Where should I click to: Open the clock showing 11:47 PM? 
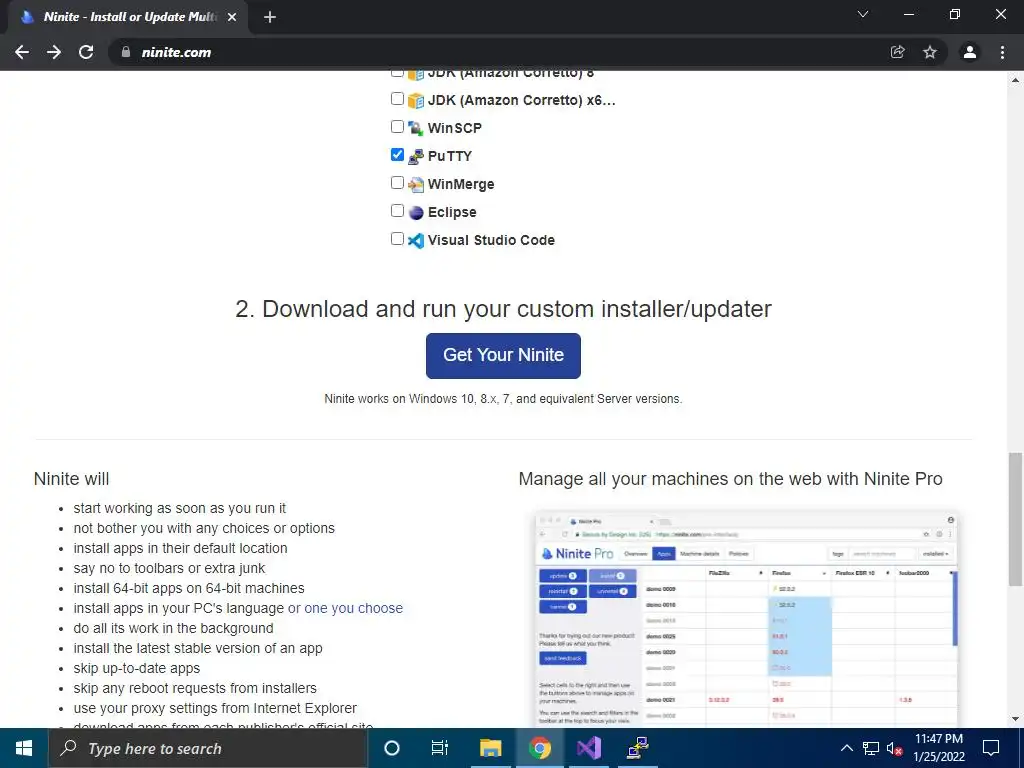coord(938,748)
